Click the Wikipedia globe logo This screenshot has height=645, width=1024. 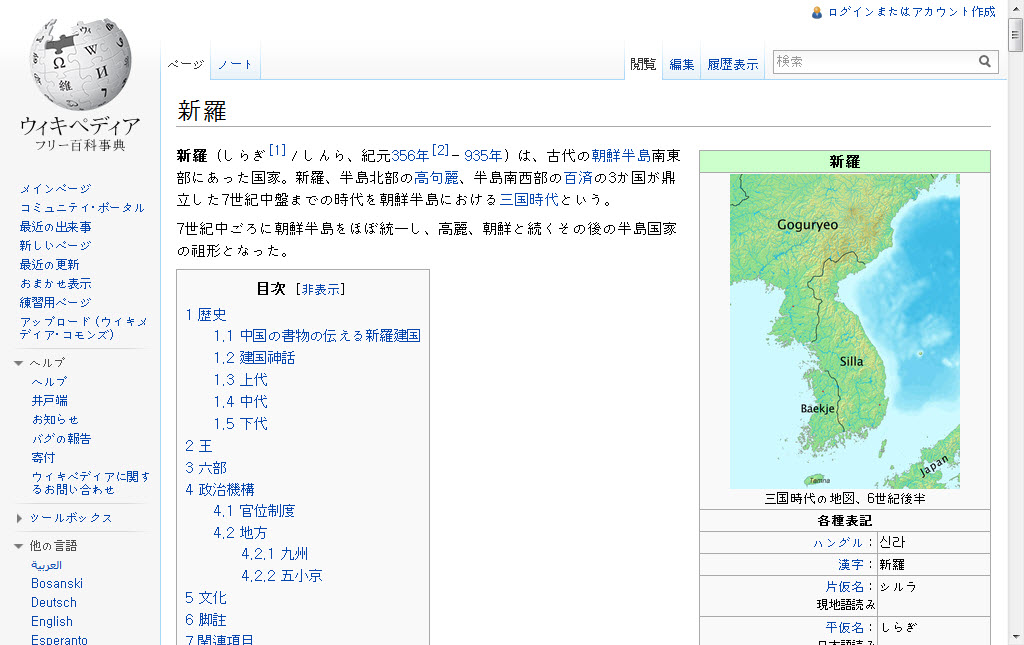click(x=80, y=65)
